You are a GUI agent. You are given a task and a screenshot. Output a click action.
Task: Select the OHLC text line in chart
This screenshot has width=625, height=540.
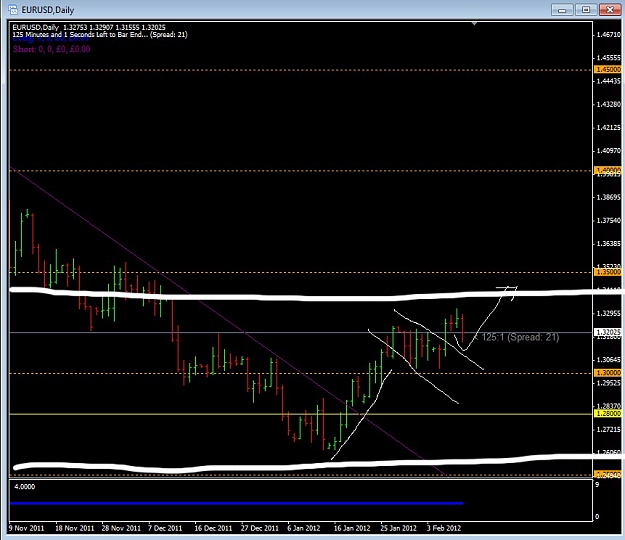tap(89, 27)
